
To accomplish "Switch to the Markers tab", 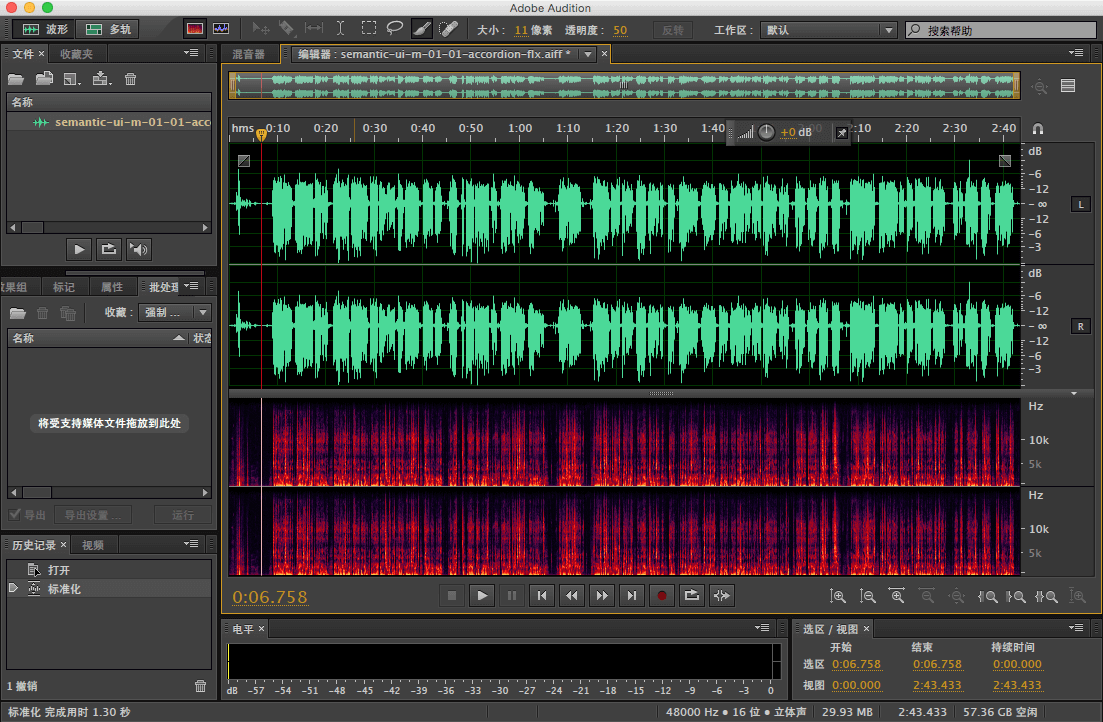I will point(63,286).
